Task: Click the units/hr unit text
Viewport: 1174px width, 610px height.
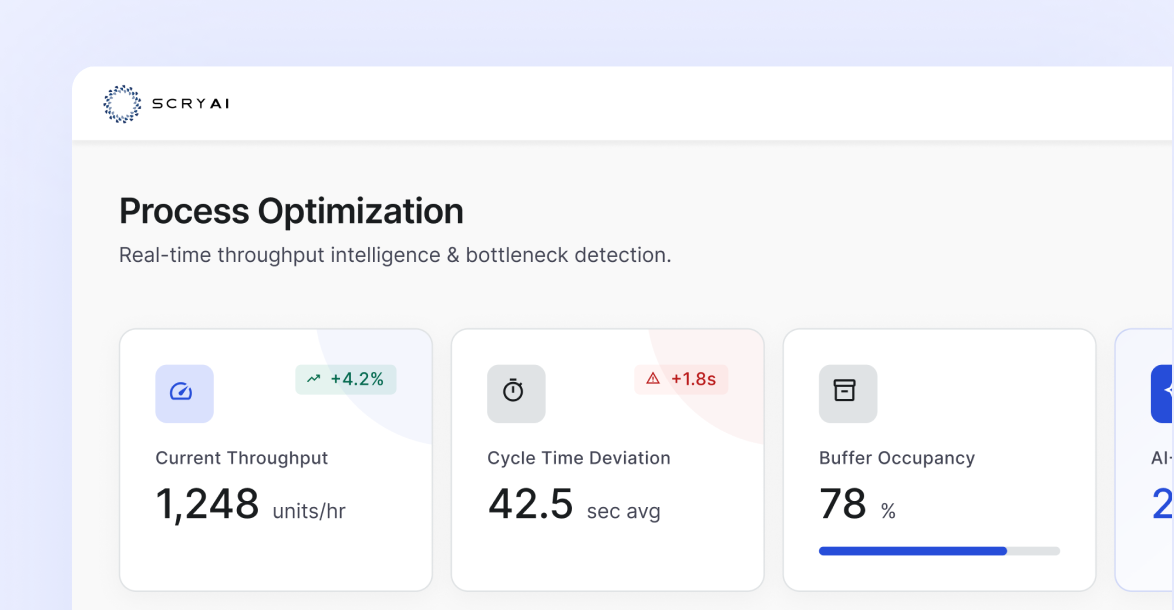Action: [308, 511]
